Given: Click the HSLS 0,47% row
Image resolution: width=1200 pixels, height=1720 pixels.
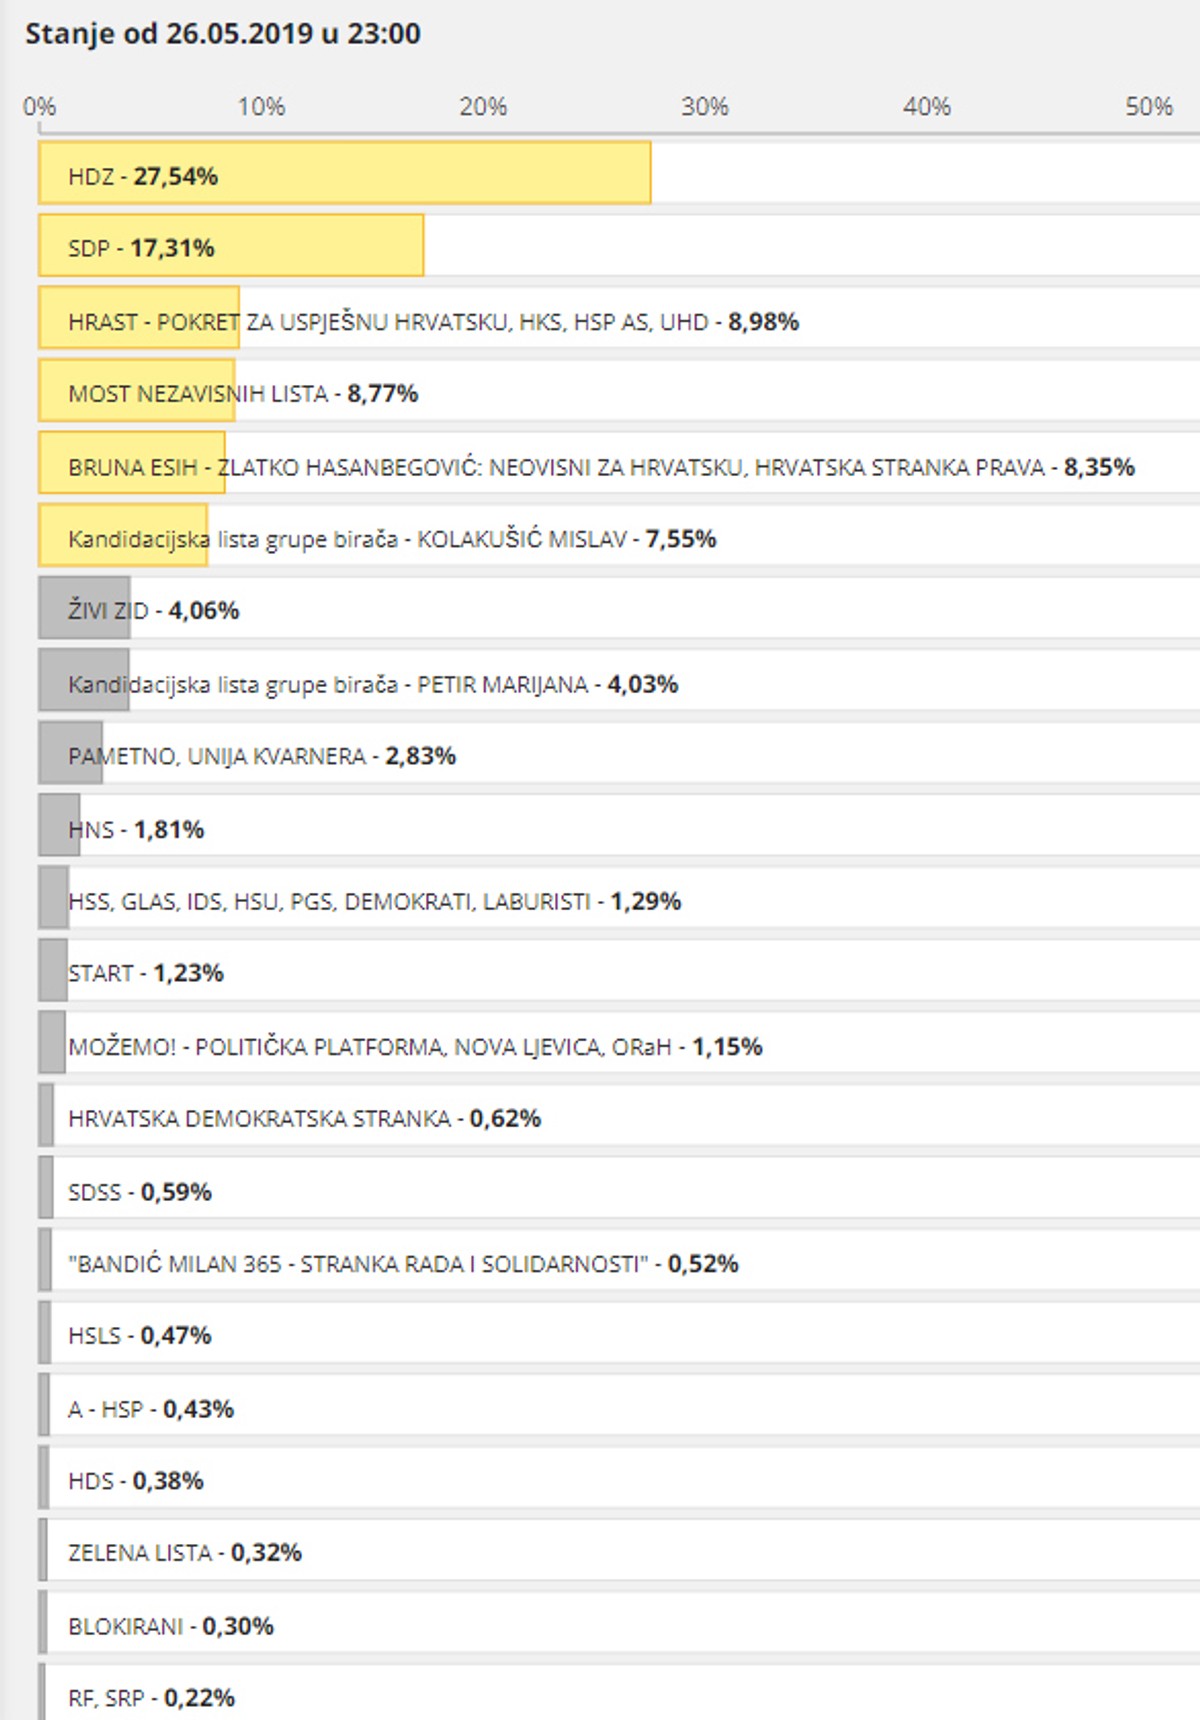Looking at the screenshot, I should 139,1335.
